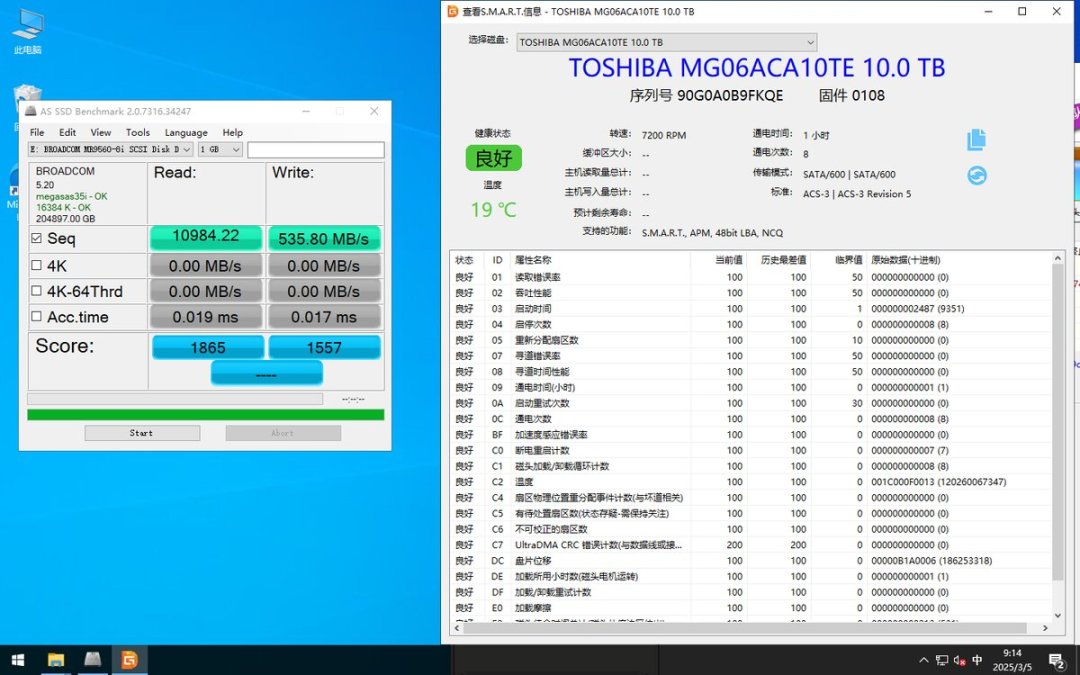Viewport: 1080px width, 675px height.
Task: Enable the 4K test checkbox
Action: pos(37,265)
